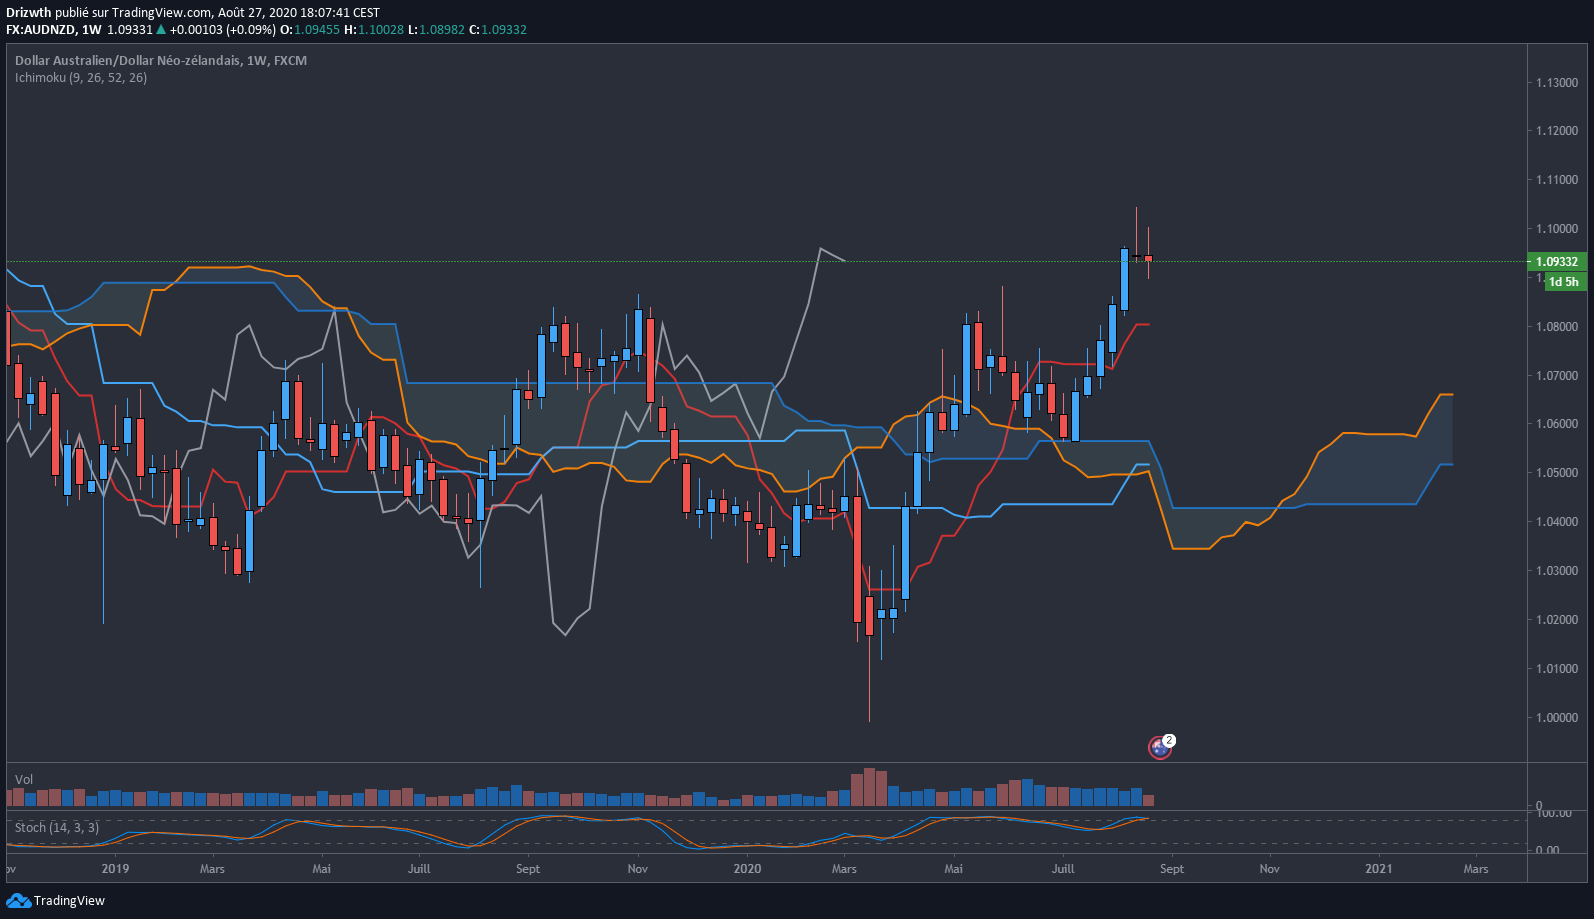
Task: Click the 1.02000 price axis label
Action: coord(1557,620)
